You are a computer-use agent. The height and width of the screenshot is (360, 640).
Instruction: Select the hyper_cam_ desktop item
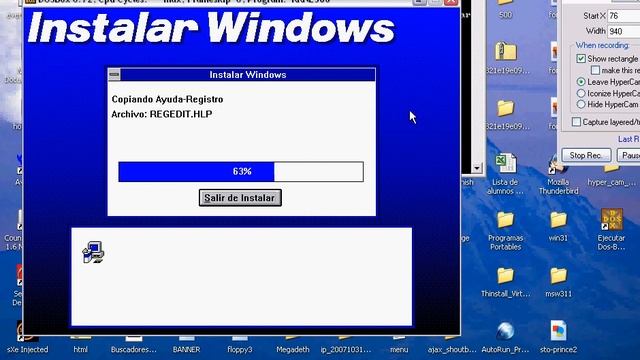(611, 176)
